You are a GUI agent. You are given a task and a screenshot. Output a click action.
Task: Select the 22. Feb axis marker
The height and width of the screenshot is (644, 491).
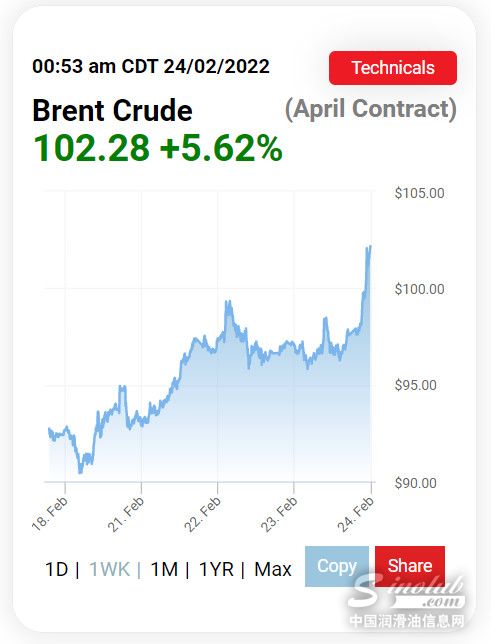tap(203, 513)
